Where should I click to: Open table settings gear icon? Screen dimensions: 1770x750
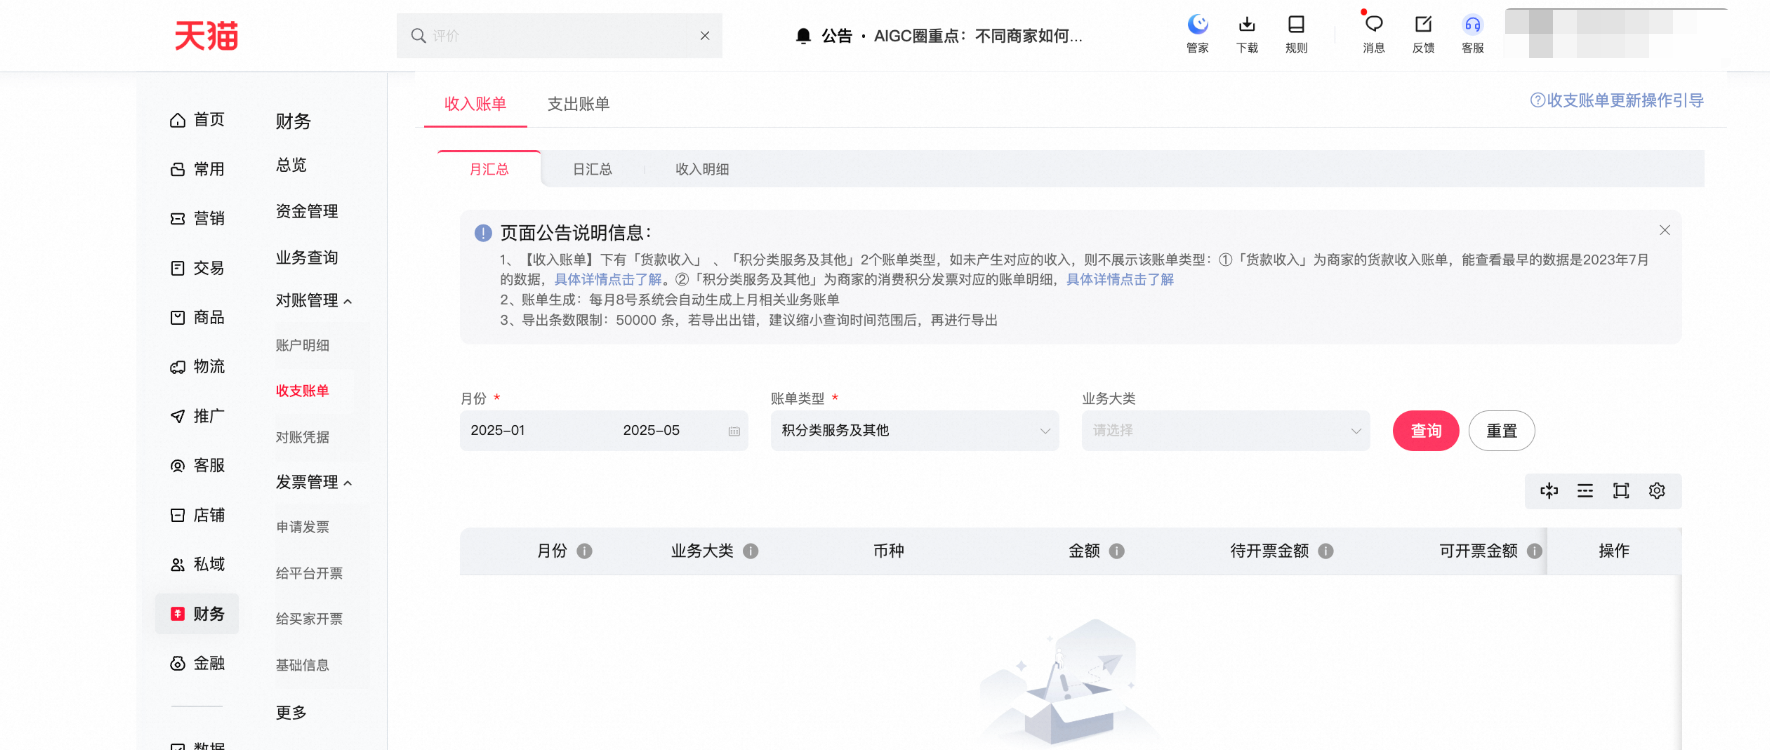(1657, 491)
